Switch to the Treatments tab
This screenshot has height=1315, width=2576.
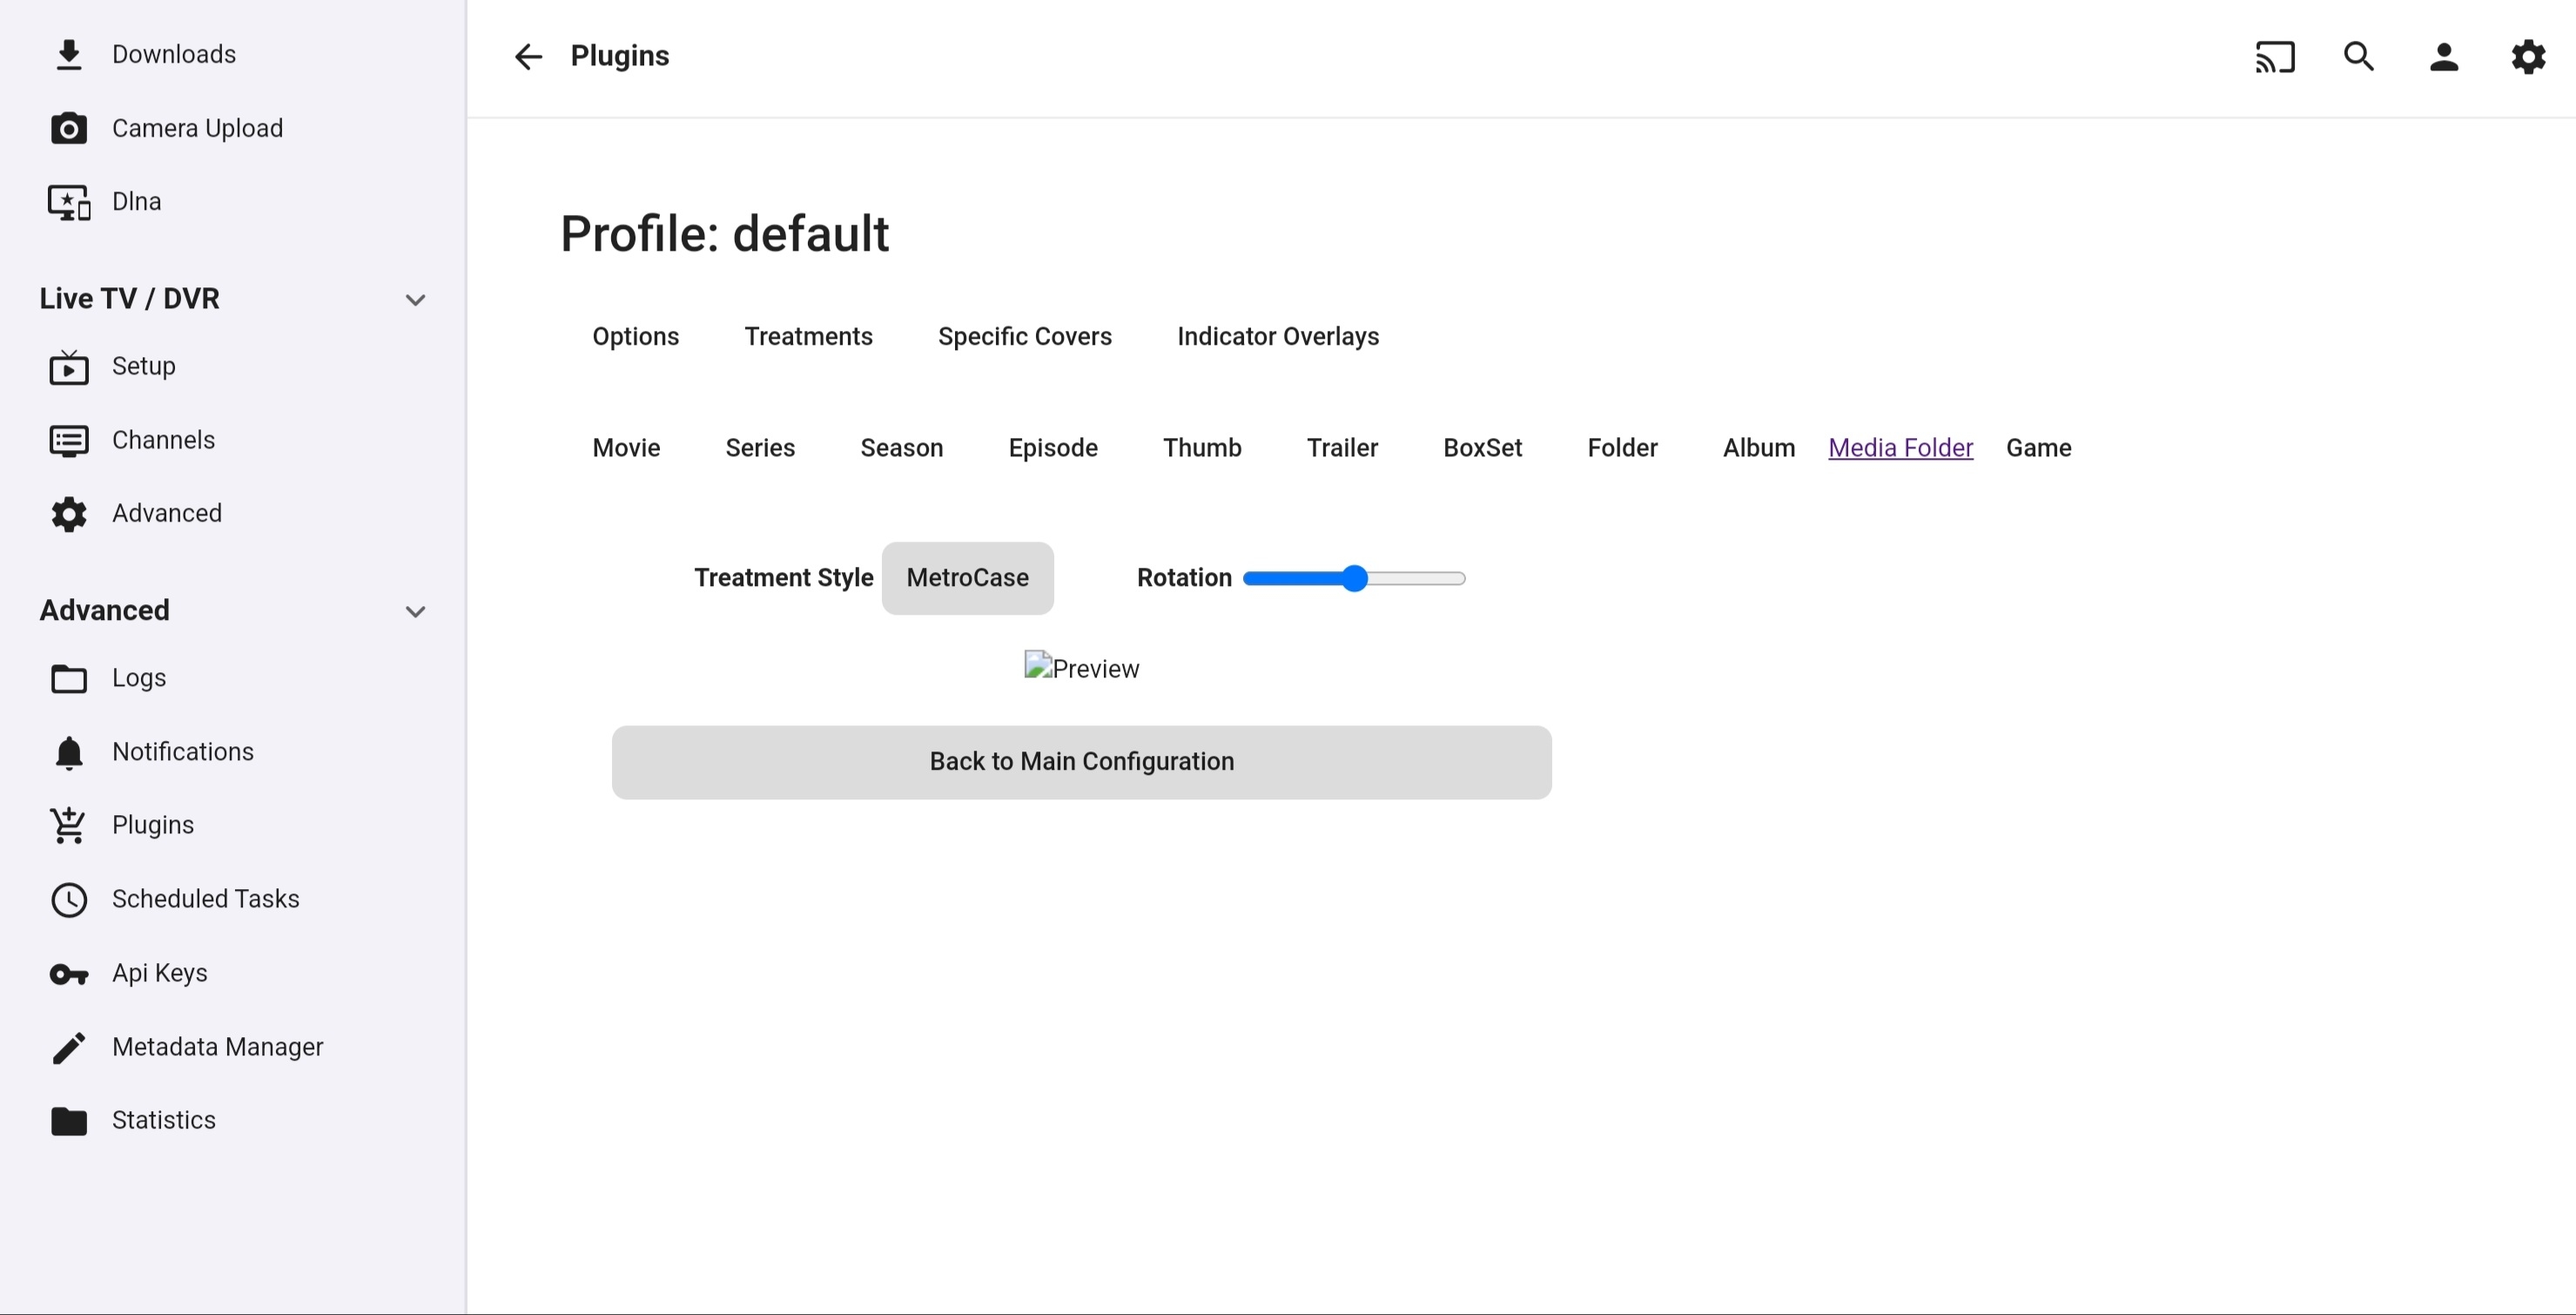[x=808, y=336]
